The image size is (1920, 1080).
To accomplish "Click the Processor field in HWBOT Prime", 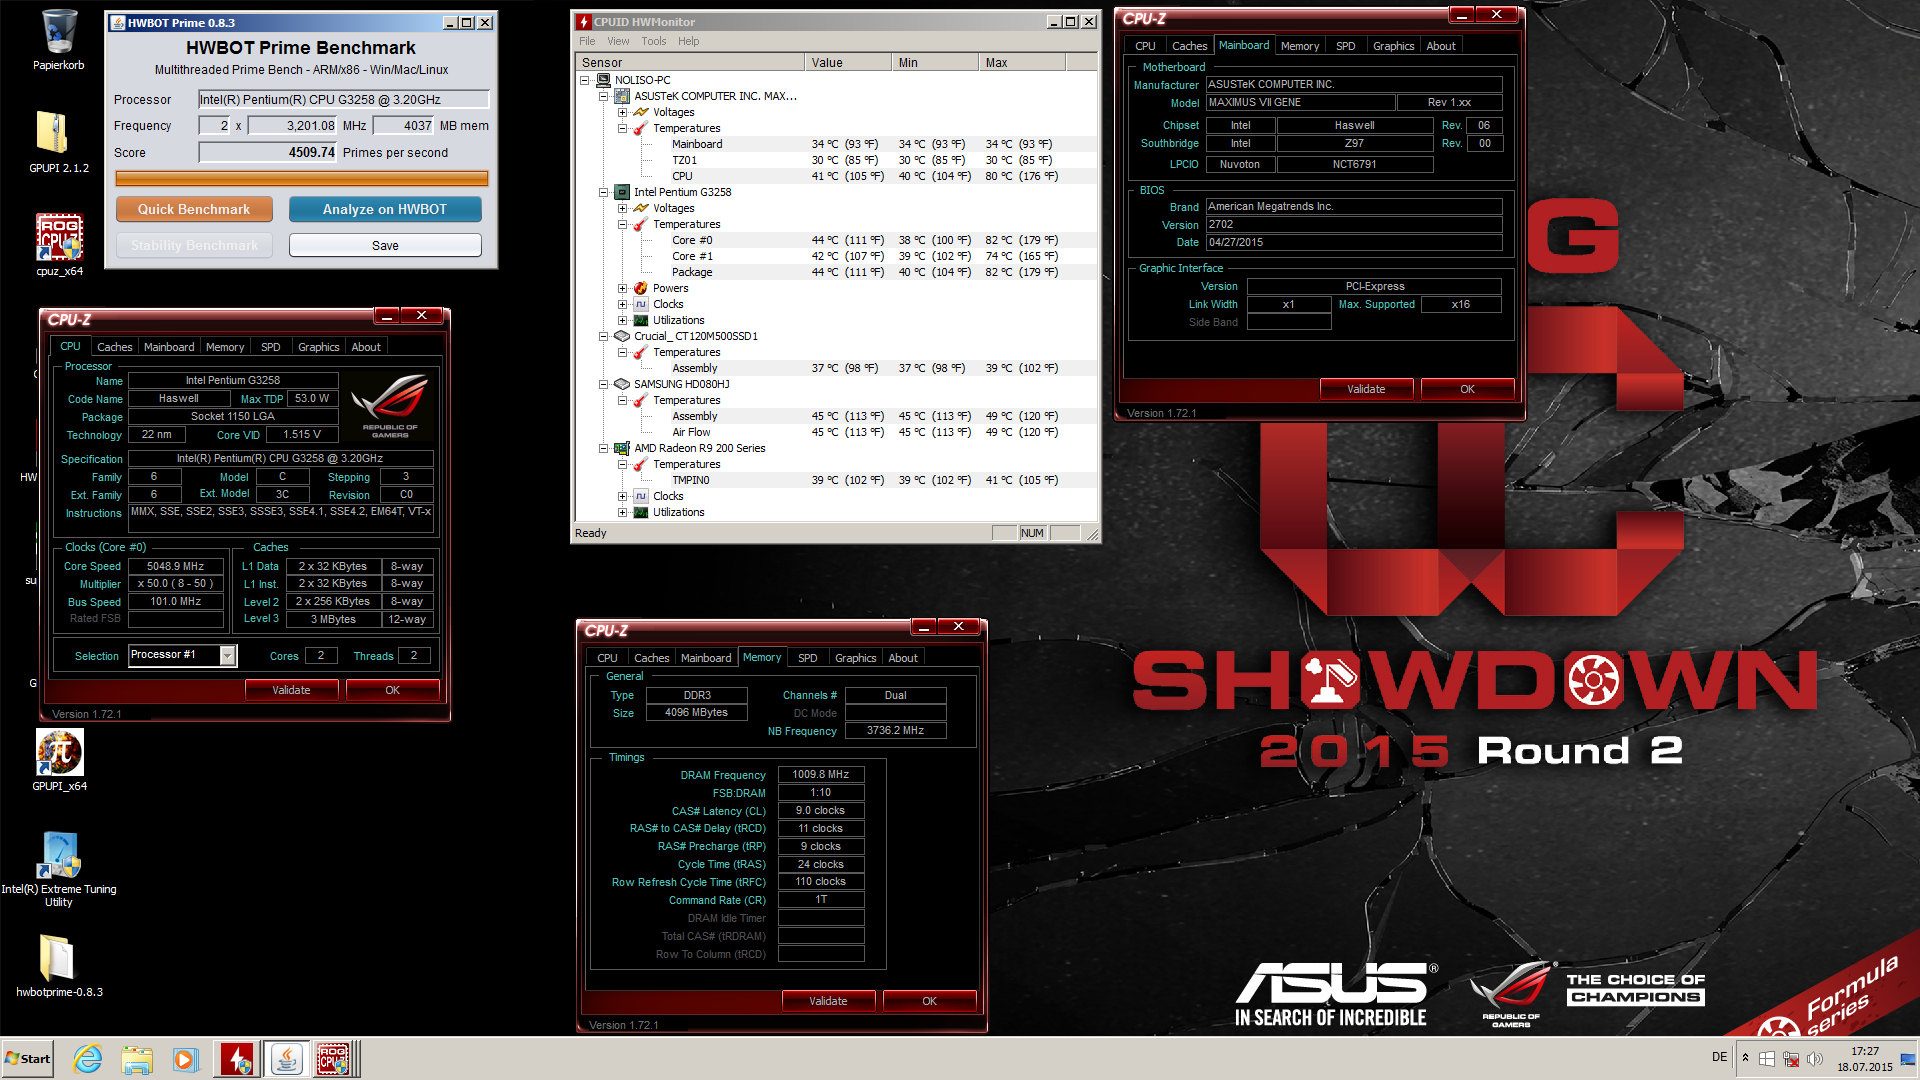I will pos(343,99).
